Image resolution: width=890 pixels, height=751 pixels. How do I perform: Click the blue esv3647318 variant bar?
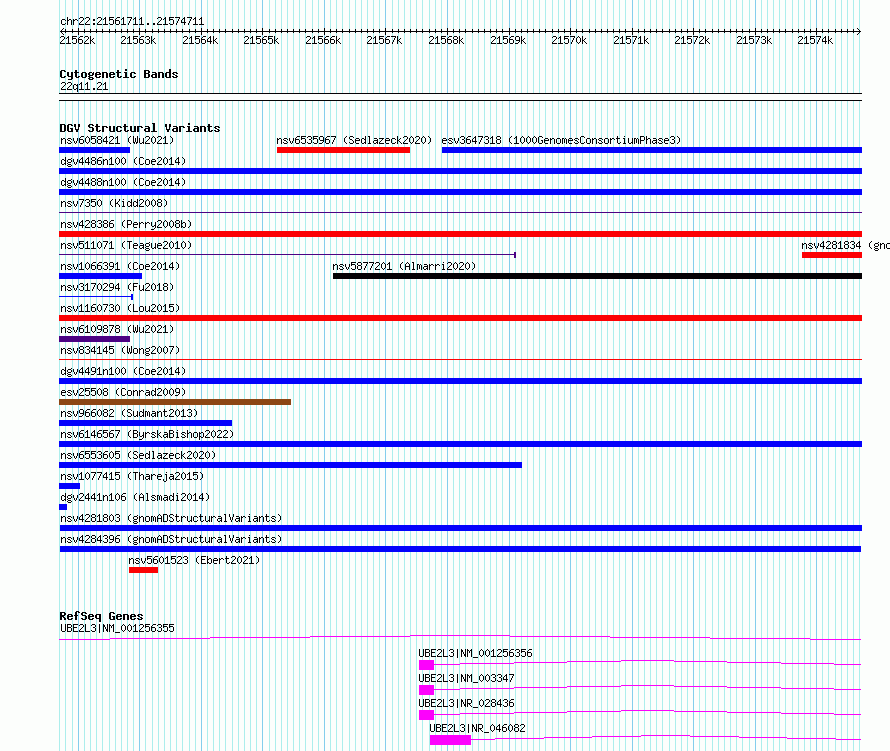click(652, 150)
